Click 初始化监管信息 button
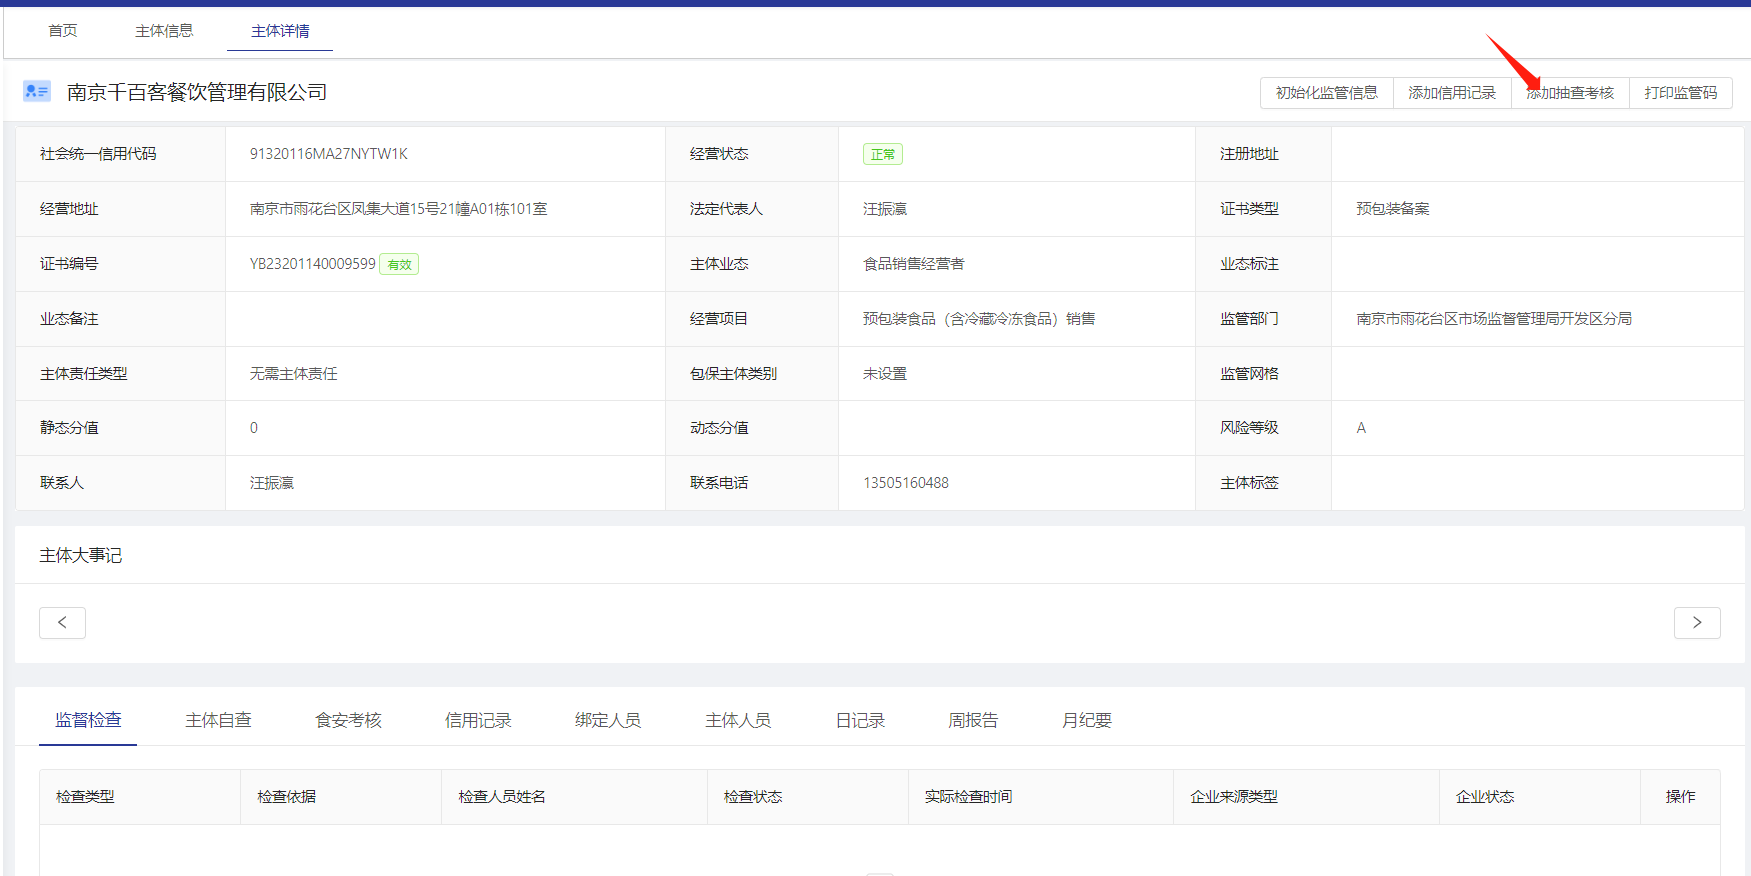Image resolution: width=1751 pixels, height=876 pixels. pos(1326,93)
